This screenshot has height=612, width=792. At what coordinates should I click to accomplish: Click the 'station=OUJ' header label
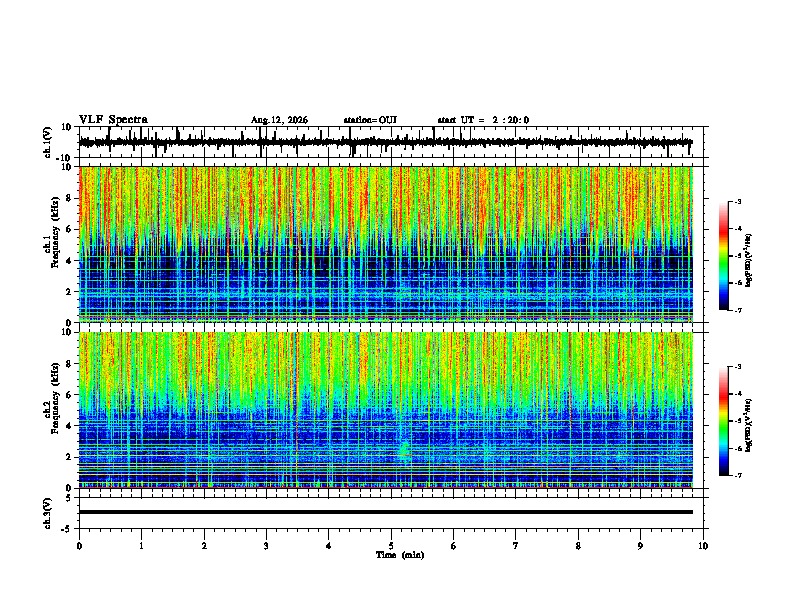[370, 120]
